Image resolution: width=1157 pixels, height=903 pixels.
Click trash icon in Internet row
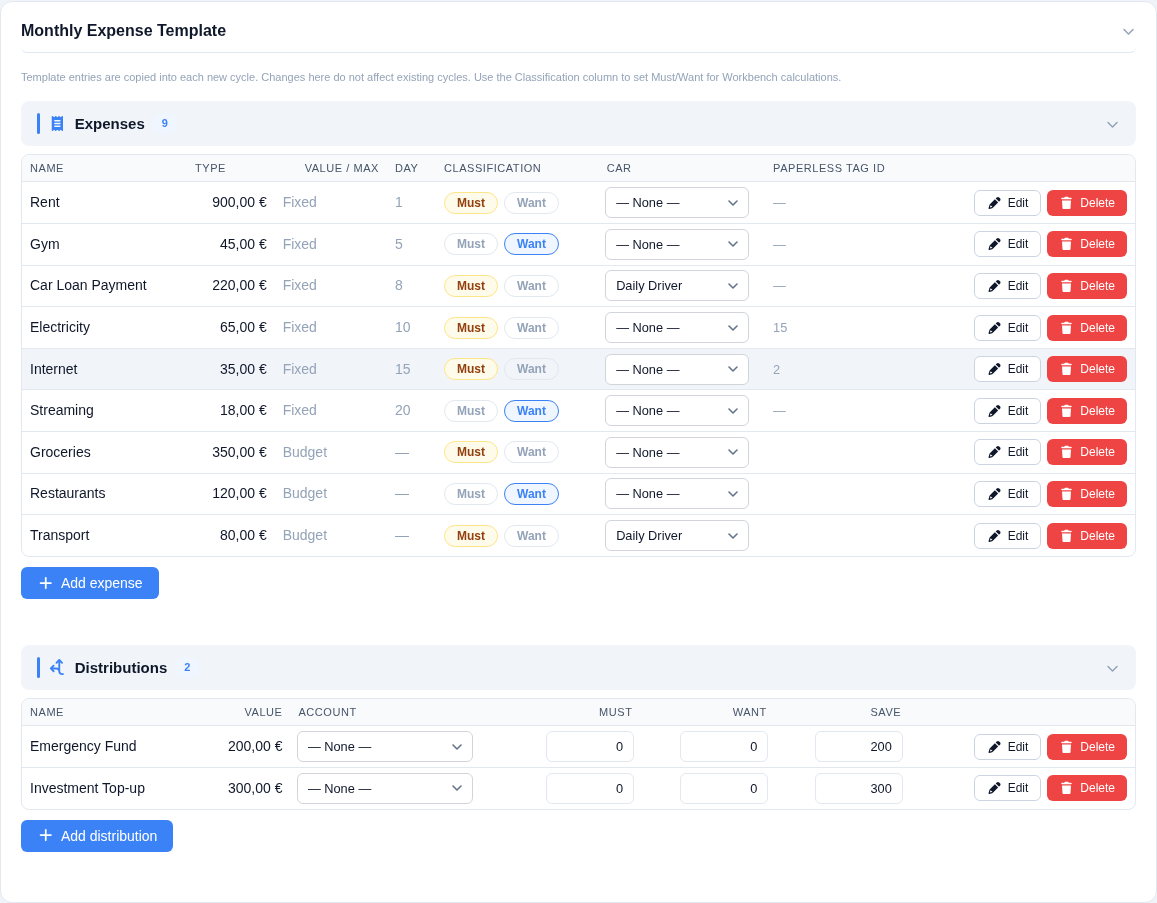point(1066,369)
